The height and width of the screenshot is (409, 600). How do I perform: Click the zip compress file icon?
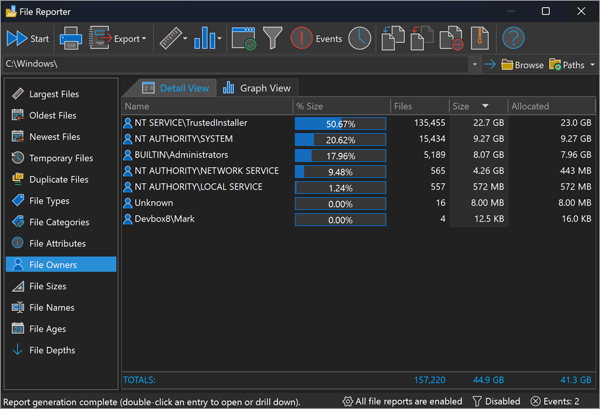[x=480, y=38]
